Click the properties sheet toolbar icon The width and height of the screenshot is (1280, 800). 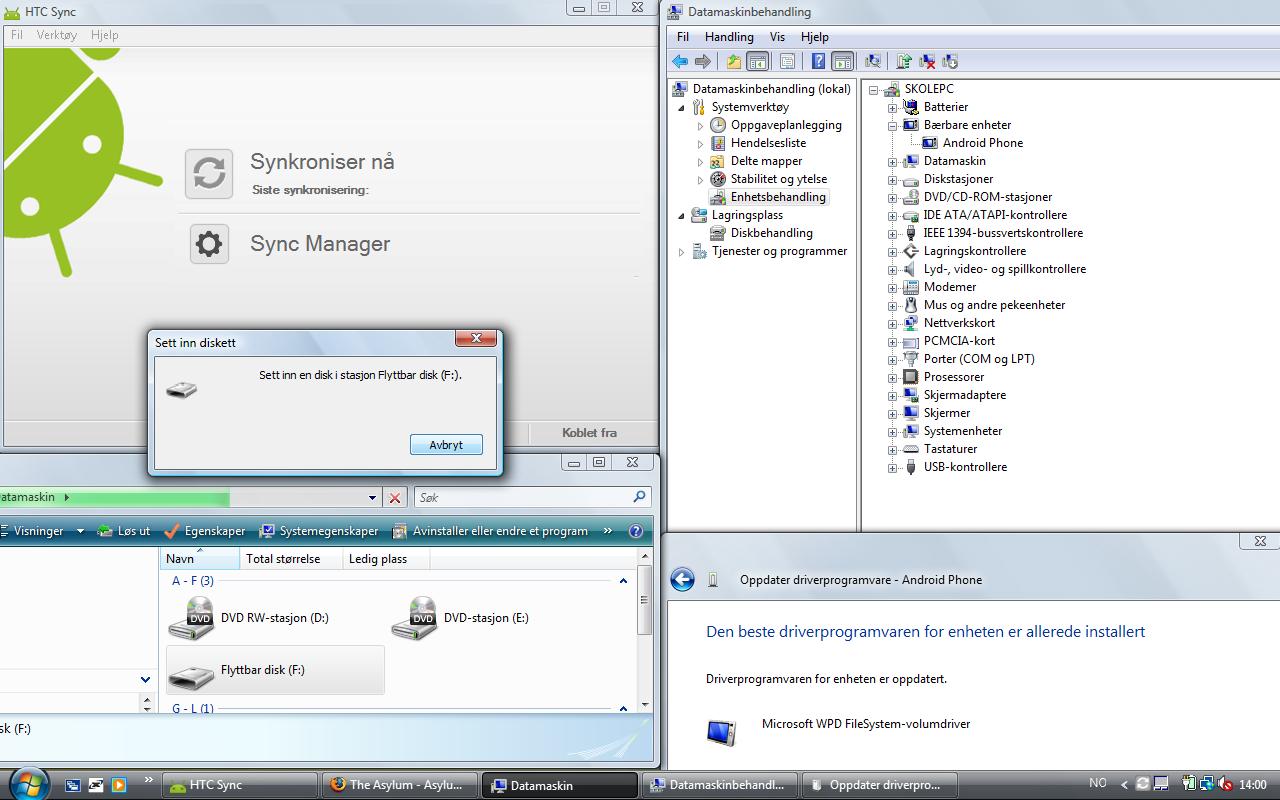788,62
